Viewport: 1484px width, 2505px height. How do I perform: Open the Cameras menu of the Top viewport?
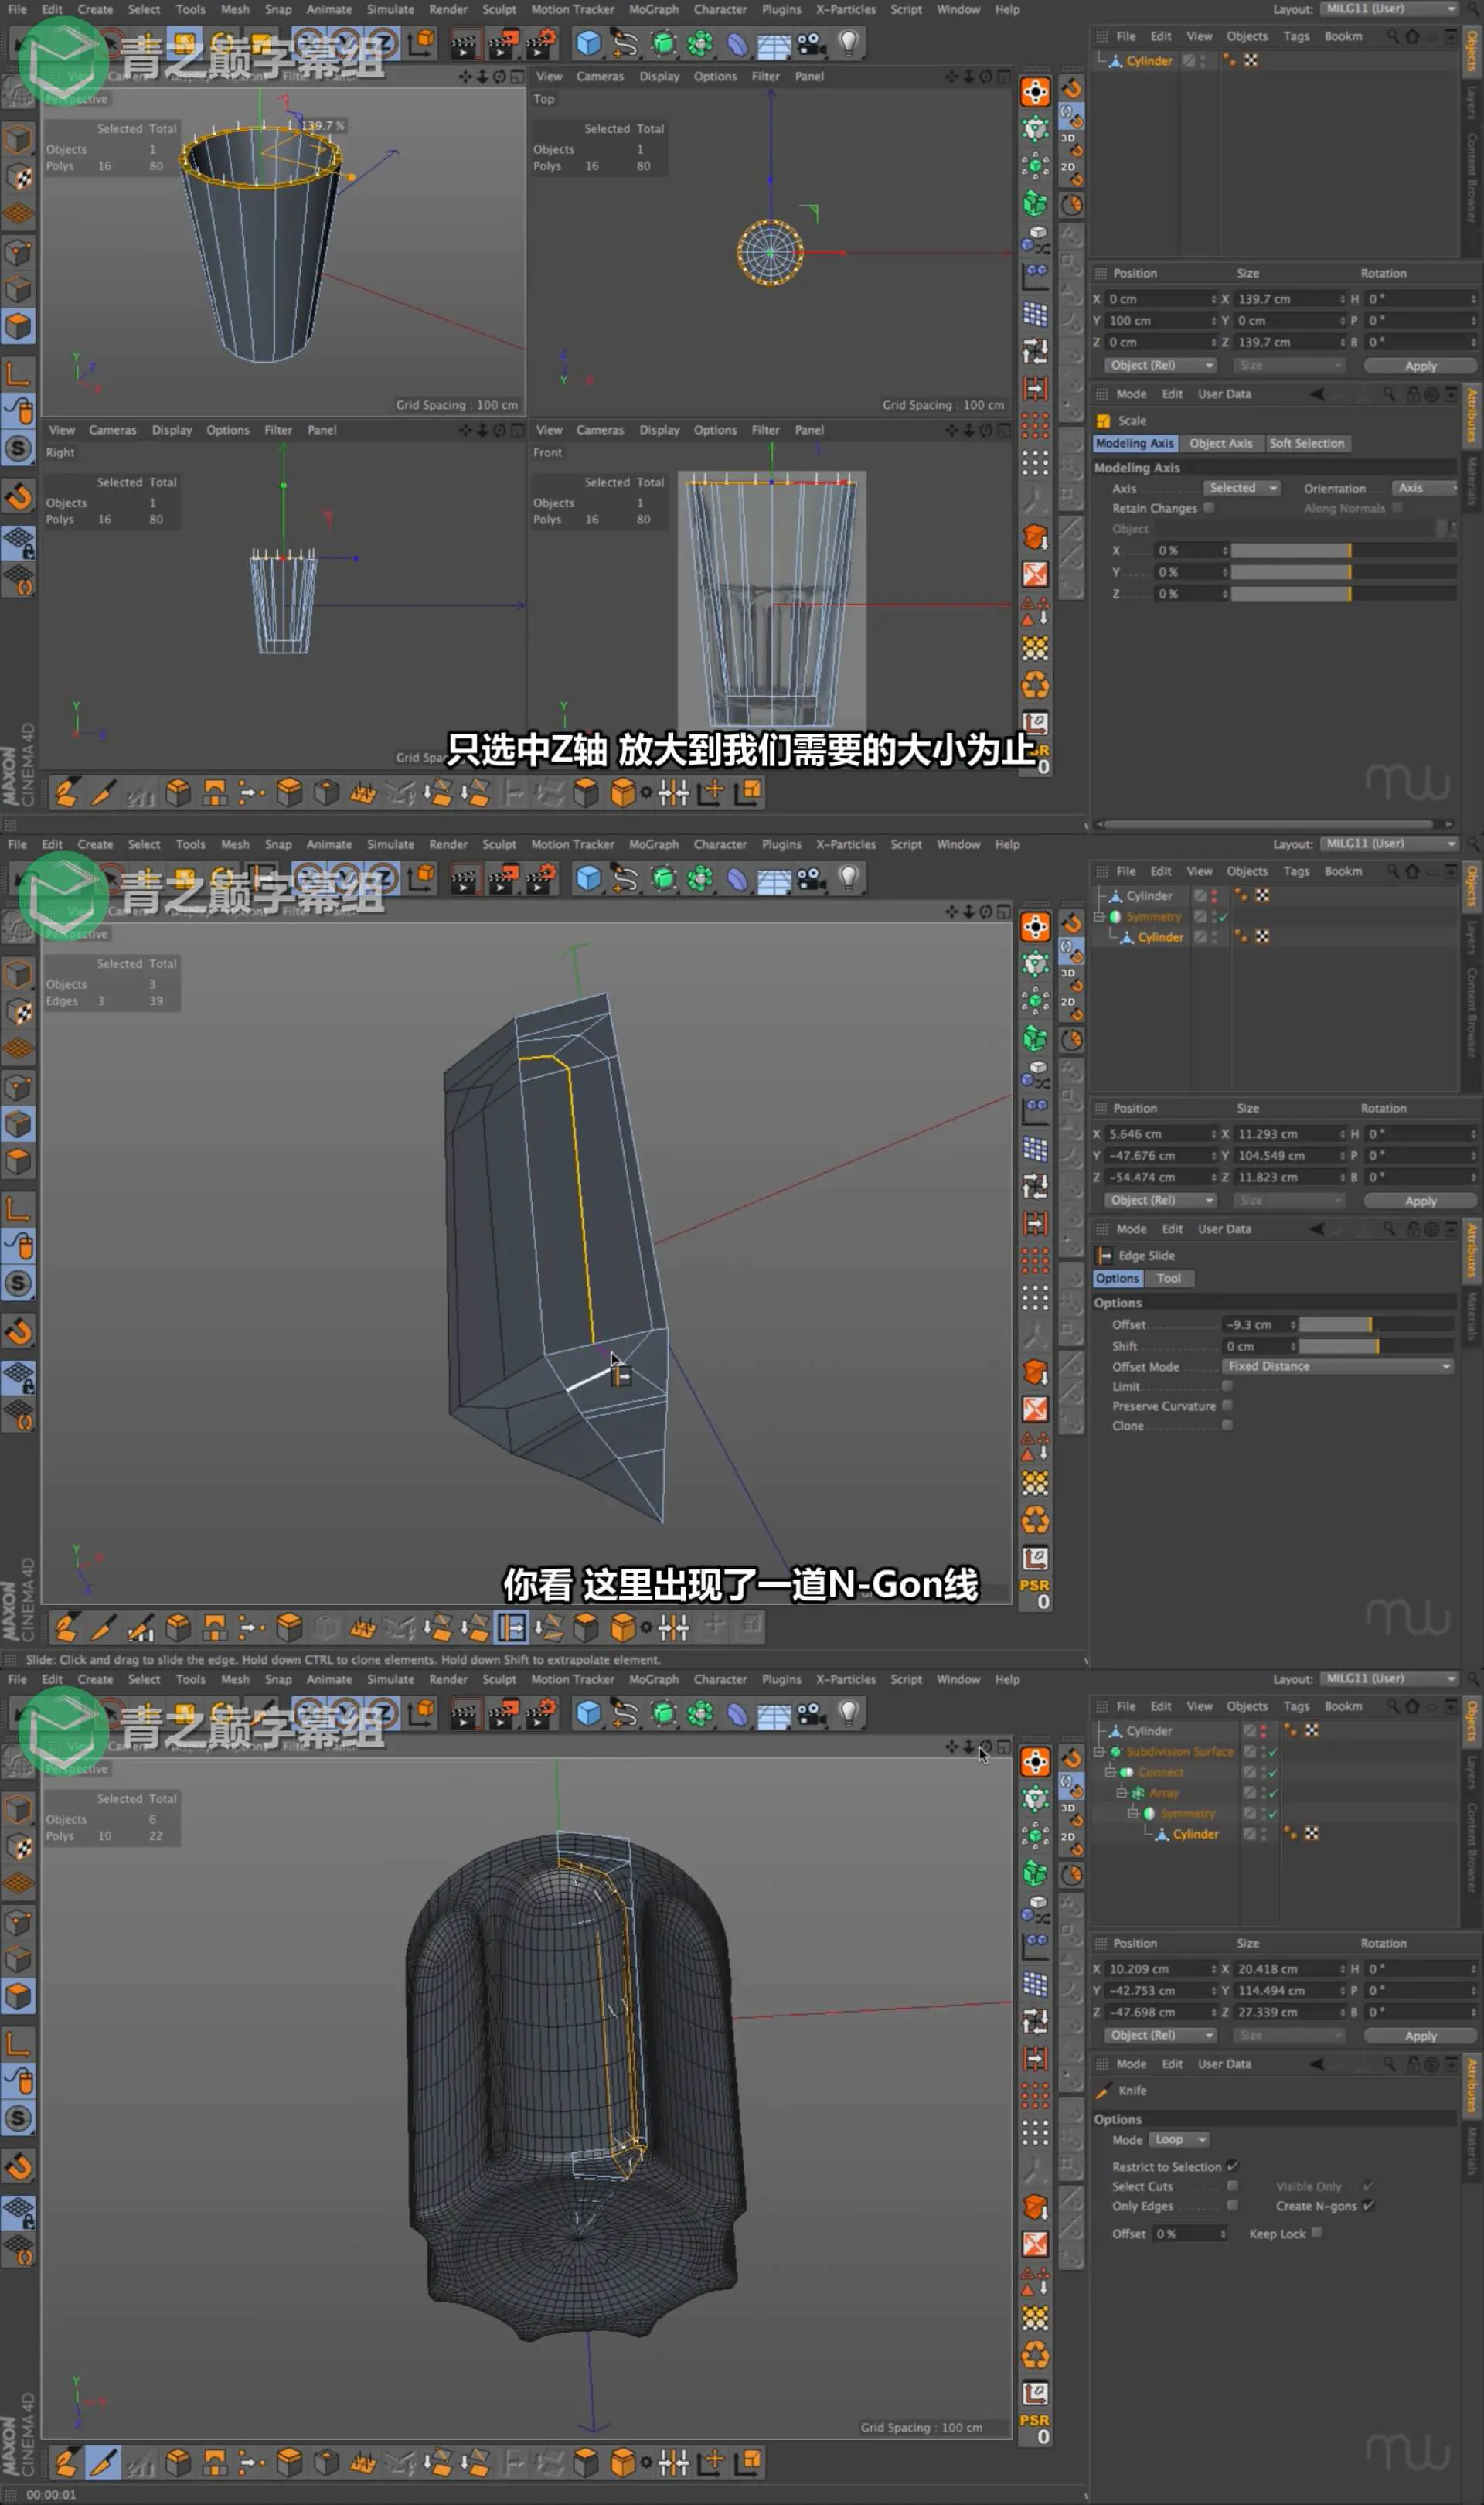600,77
